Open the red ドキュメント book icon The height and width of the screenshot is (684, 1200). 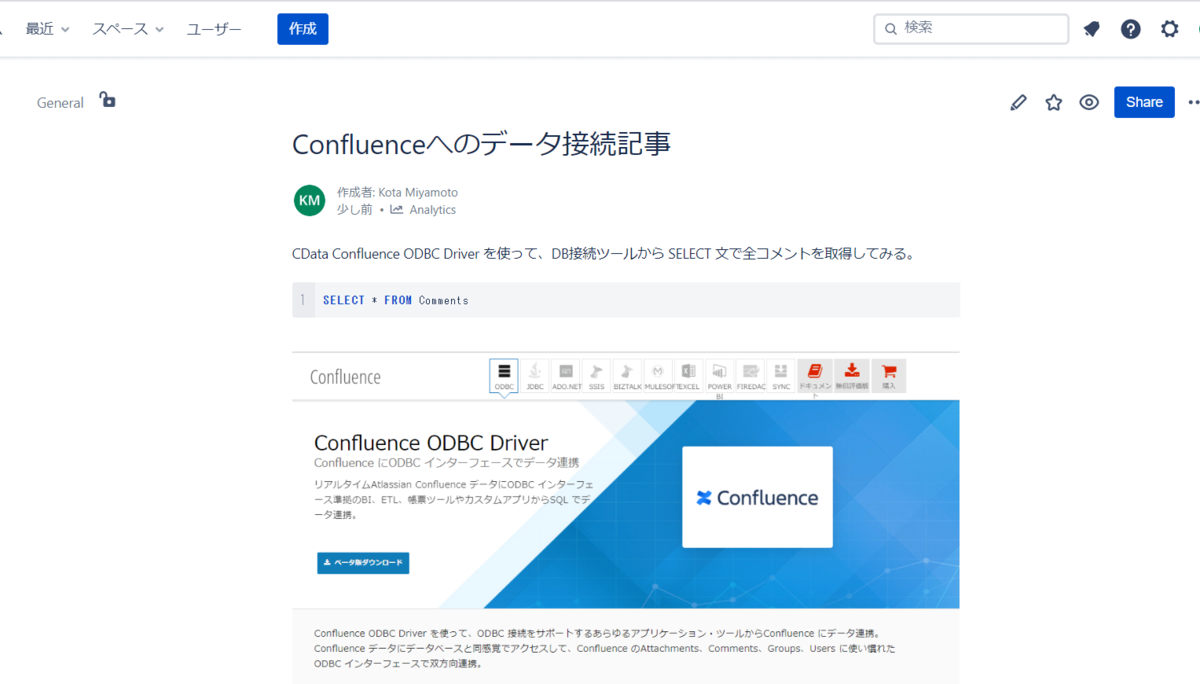pos(815,376)
